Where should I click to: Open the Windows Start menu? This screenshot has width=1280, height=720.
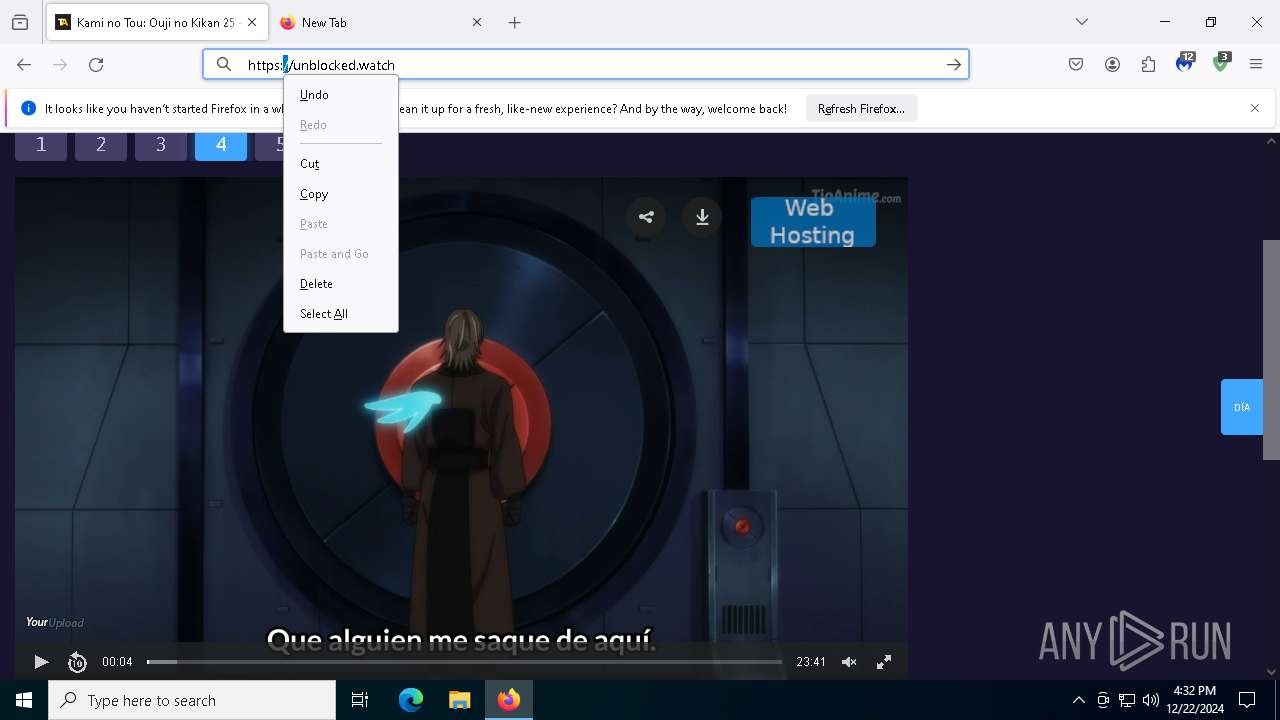pyautogui.click(x=24, y=700)
